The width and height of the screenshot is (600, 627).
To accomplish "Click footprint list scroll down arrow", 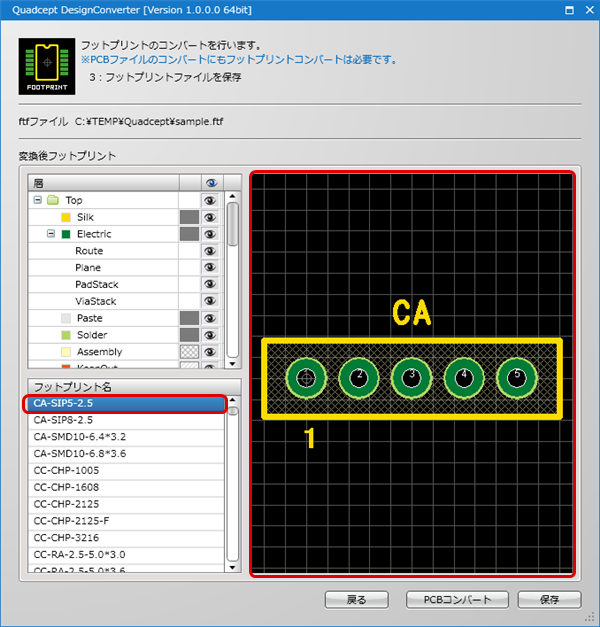I will tap(233, 567).
